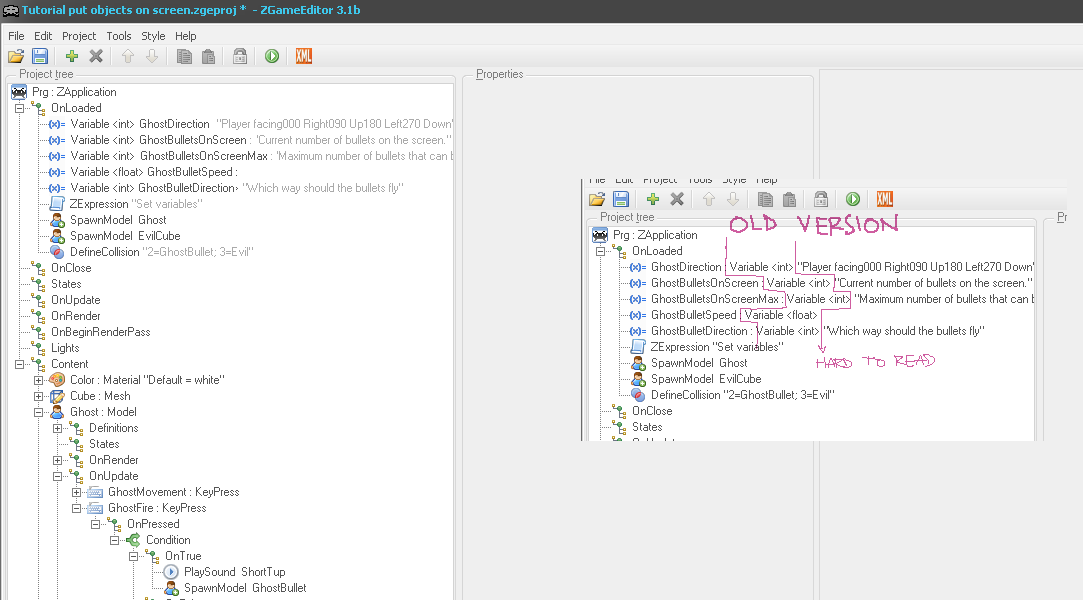The height and width of the screenshot is (600, 1083).
Task: Select Variable <int> GhostBulletsOnScreen row in main tree
Action: [x=261, y=140]
